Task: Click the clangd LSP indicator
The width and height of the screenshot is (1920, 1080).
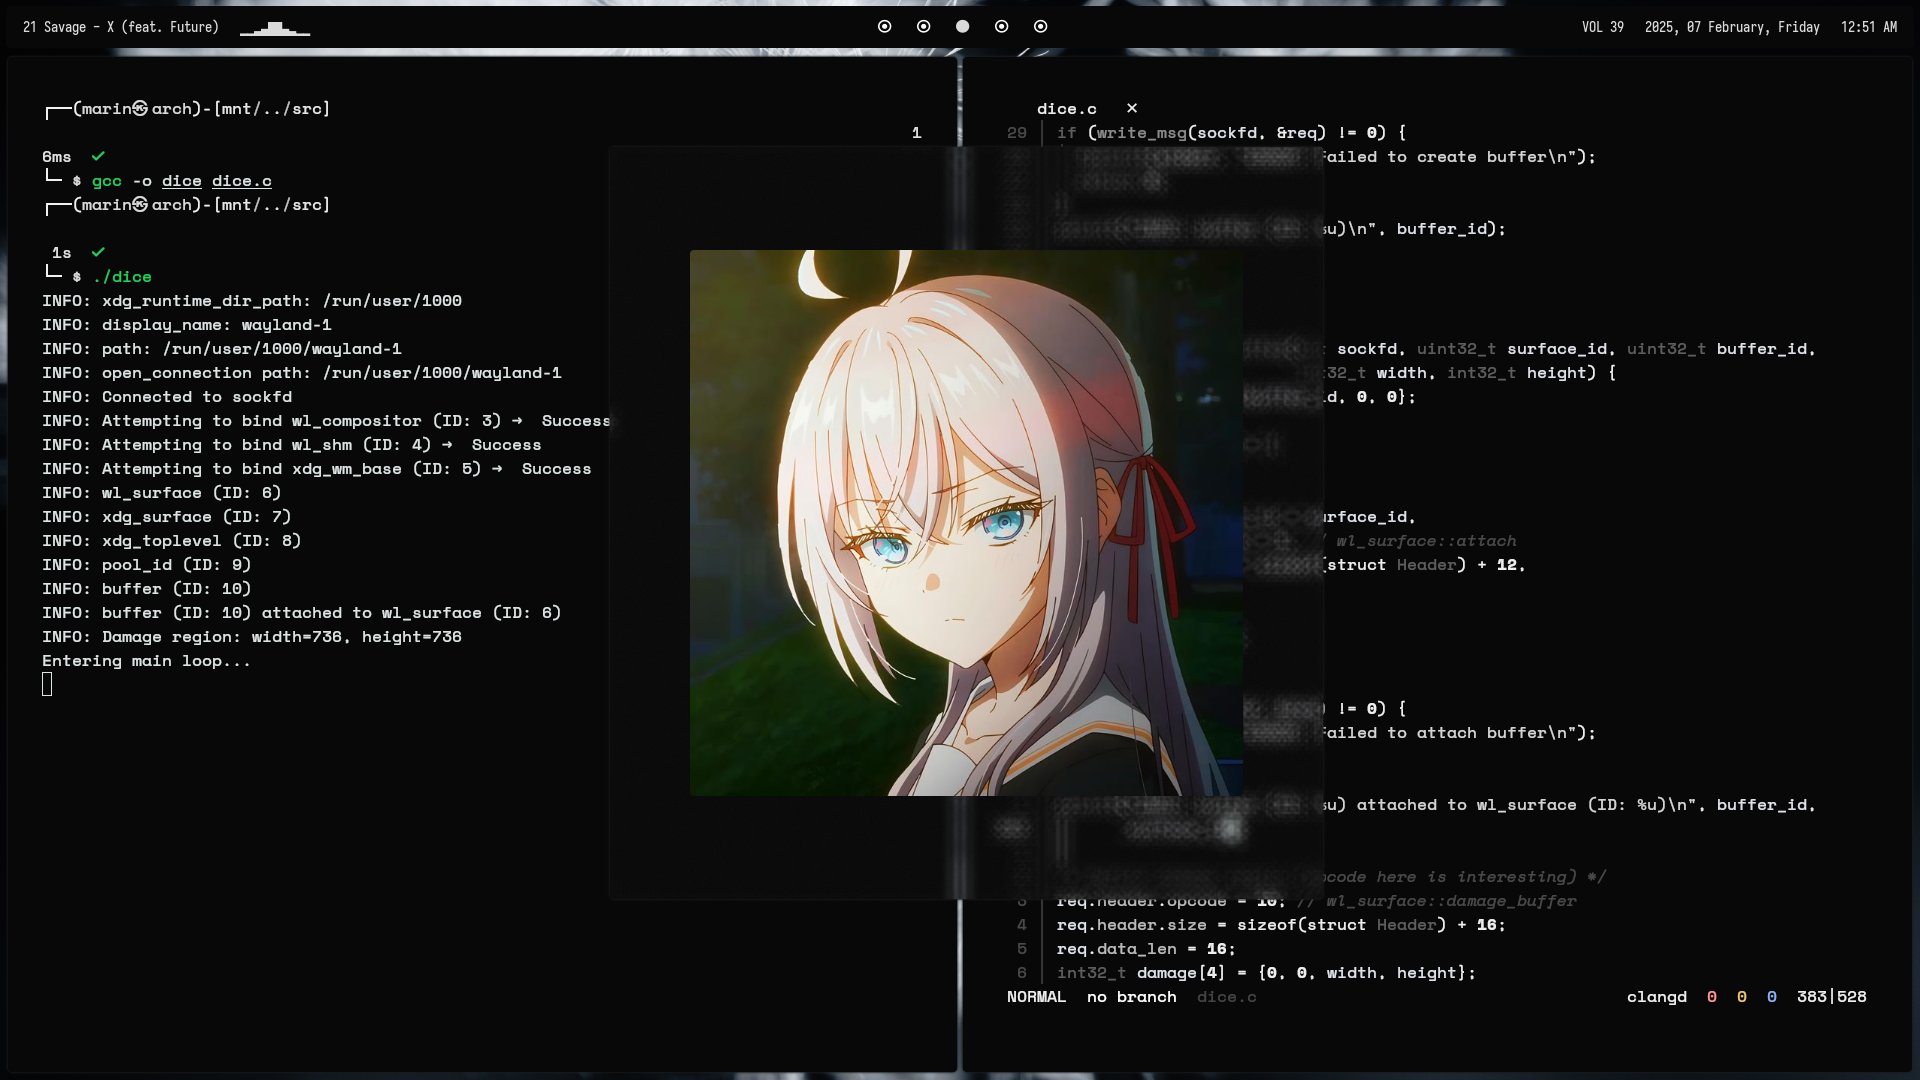Action: click(x=1656, y=997)
